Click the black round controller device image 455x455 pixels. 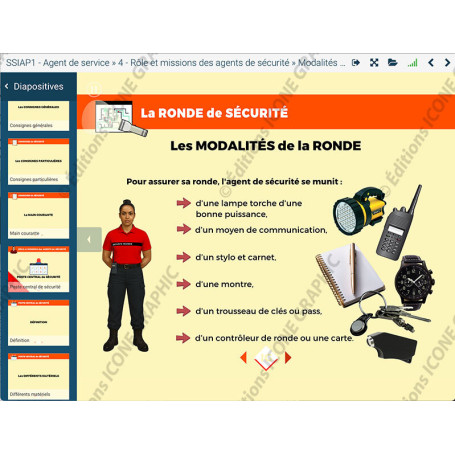tap(392, 348)
